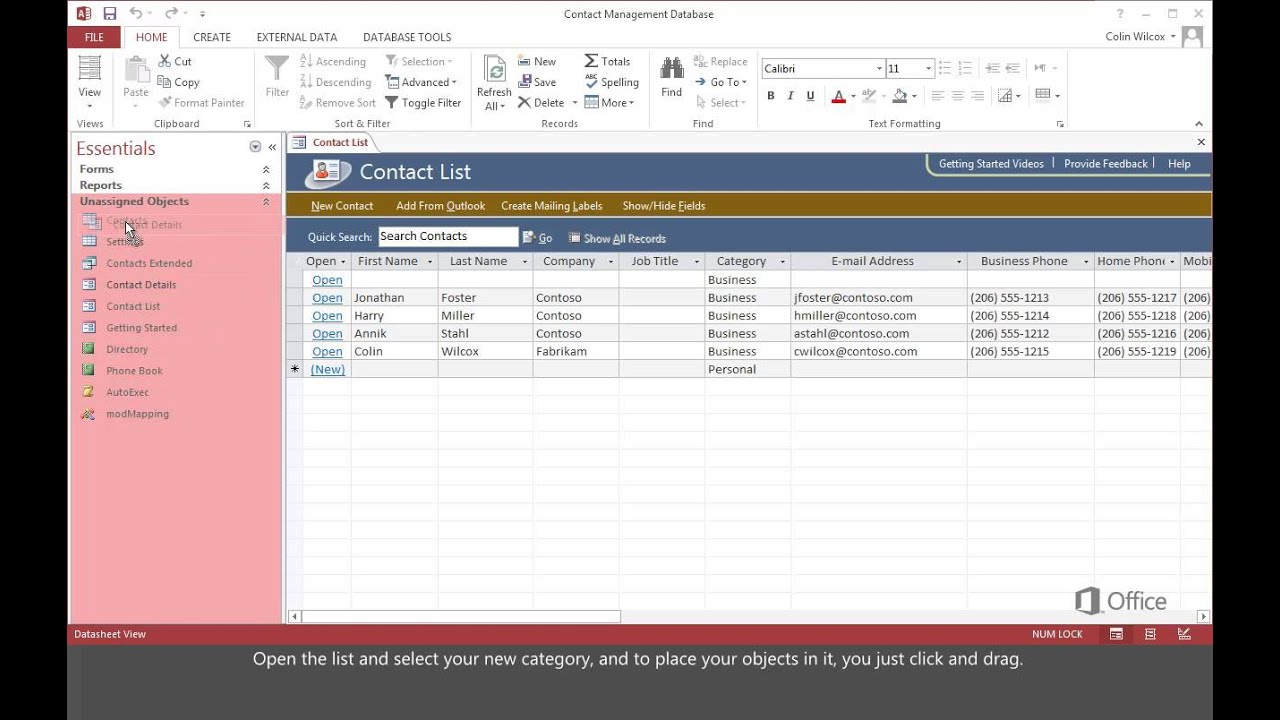
Task: Click Save record in Records group
Action: [537, 82]
